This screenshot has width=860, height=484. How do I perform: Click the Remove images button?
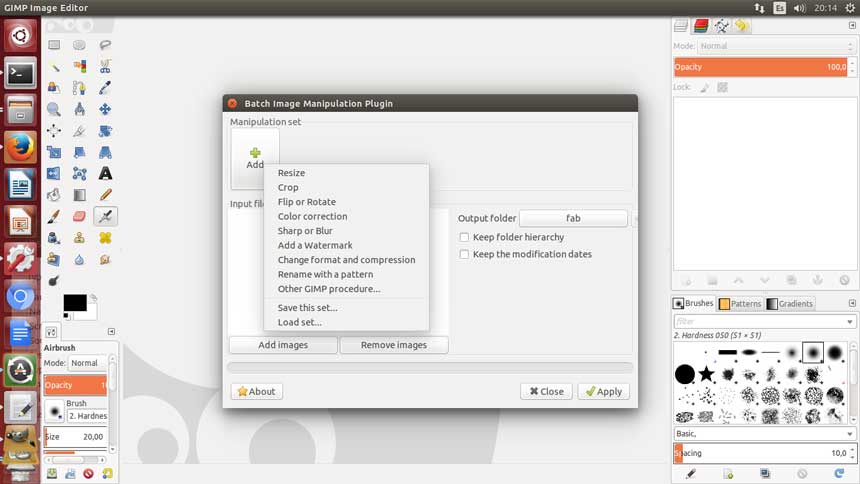click(x=394, y=345)
